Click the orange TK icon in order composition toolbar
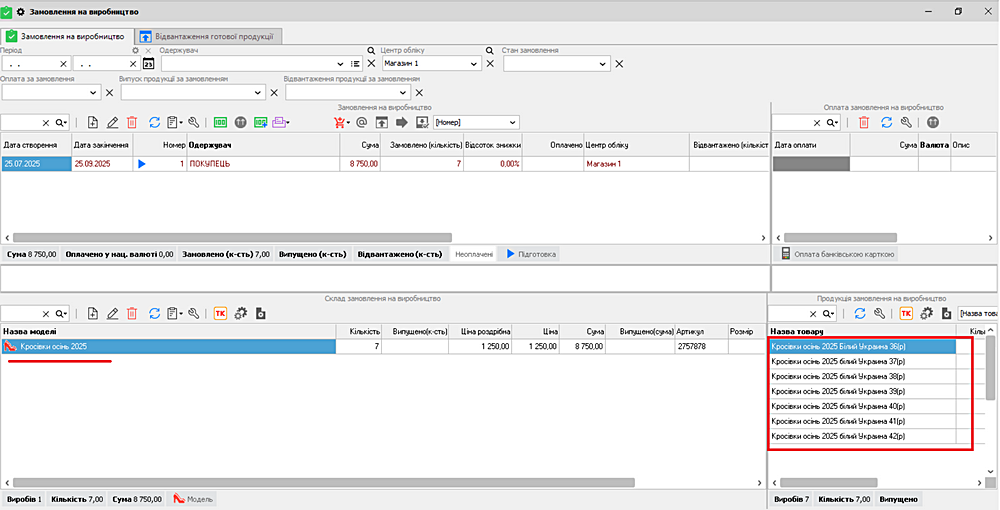 click(x=220, y=313)
